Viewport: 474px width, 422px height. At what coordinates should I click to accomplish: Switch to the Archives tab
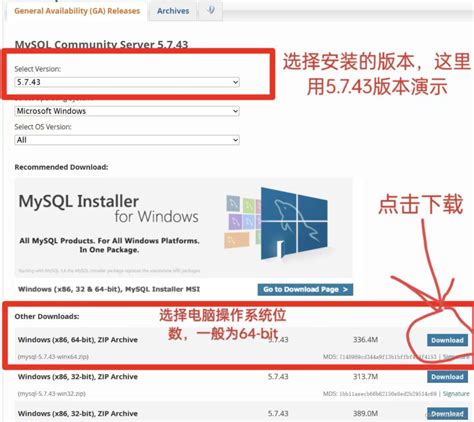tap(173, 11)
